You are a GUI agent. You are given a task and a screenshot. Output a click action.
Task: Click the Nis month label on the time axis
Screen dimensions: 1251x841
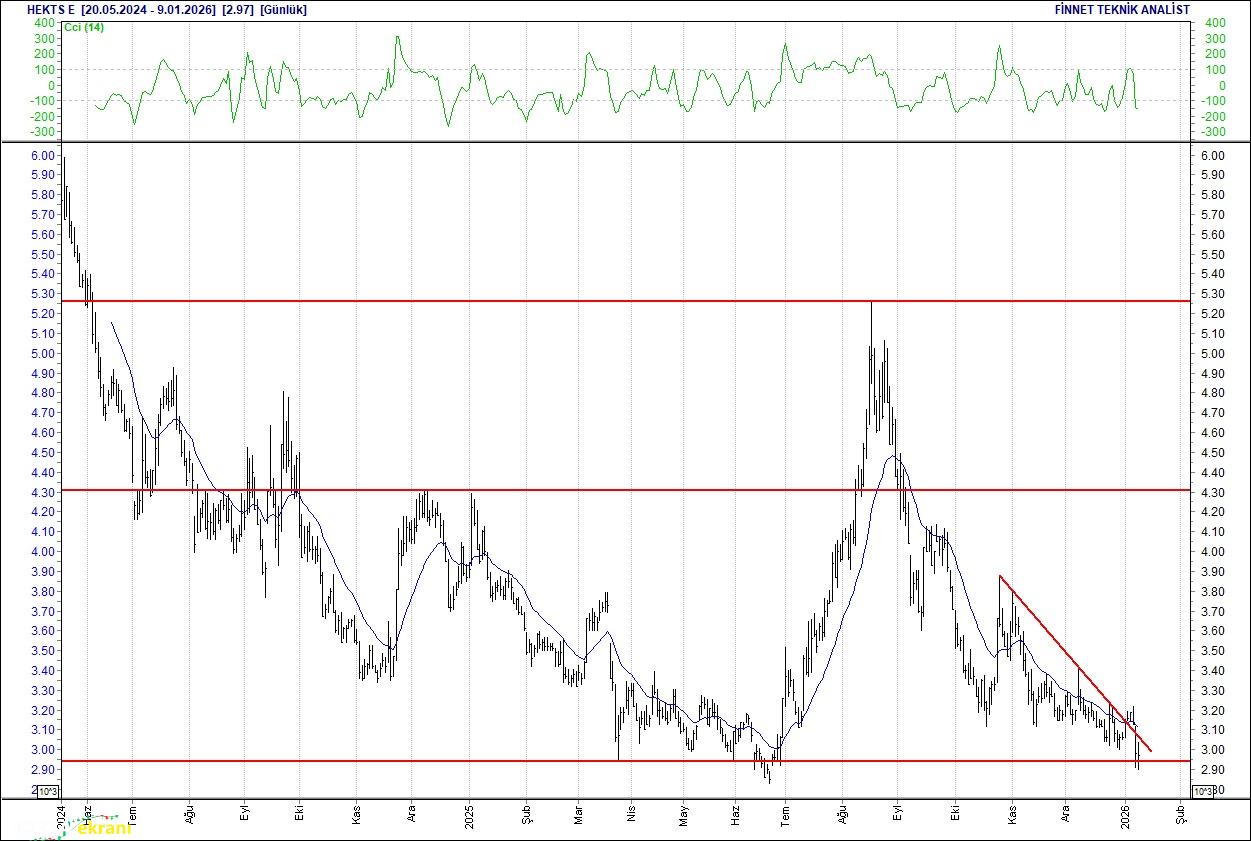point(630,815)
